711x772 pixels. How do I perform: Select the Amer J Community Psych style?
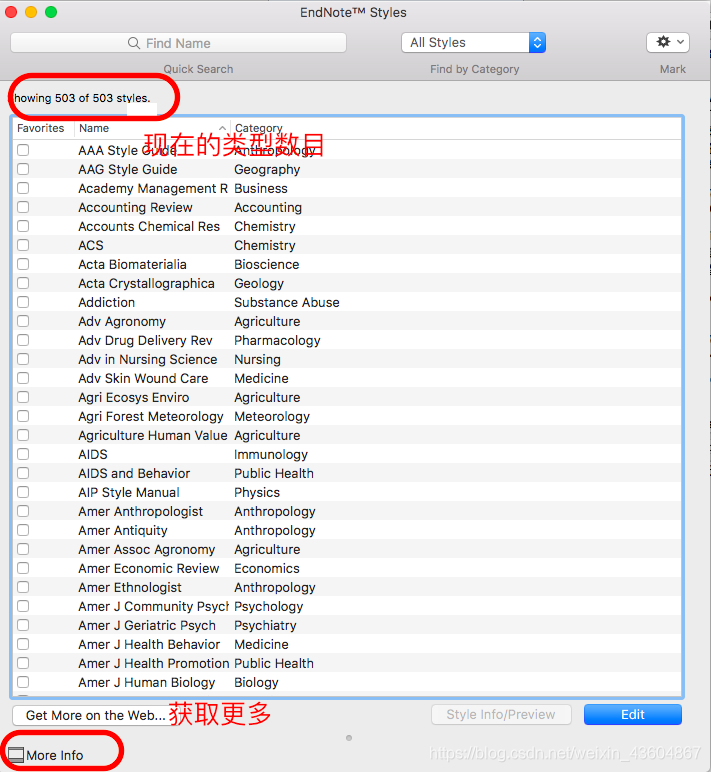(153, 606)
